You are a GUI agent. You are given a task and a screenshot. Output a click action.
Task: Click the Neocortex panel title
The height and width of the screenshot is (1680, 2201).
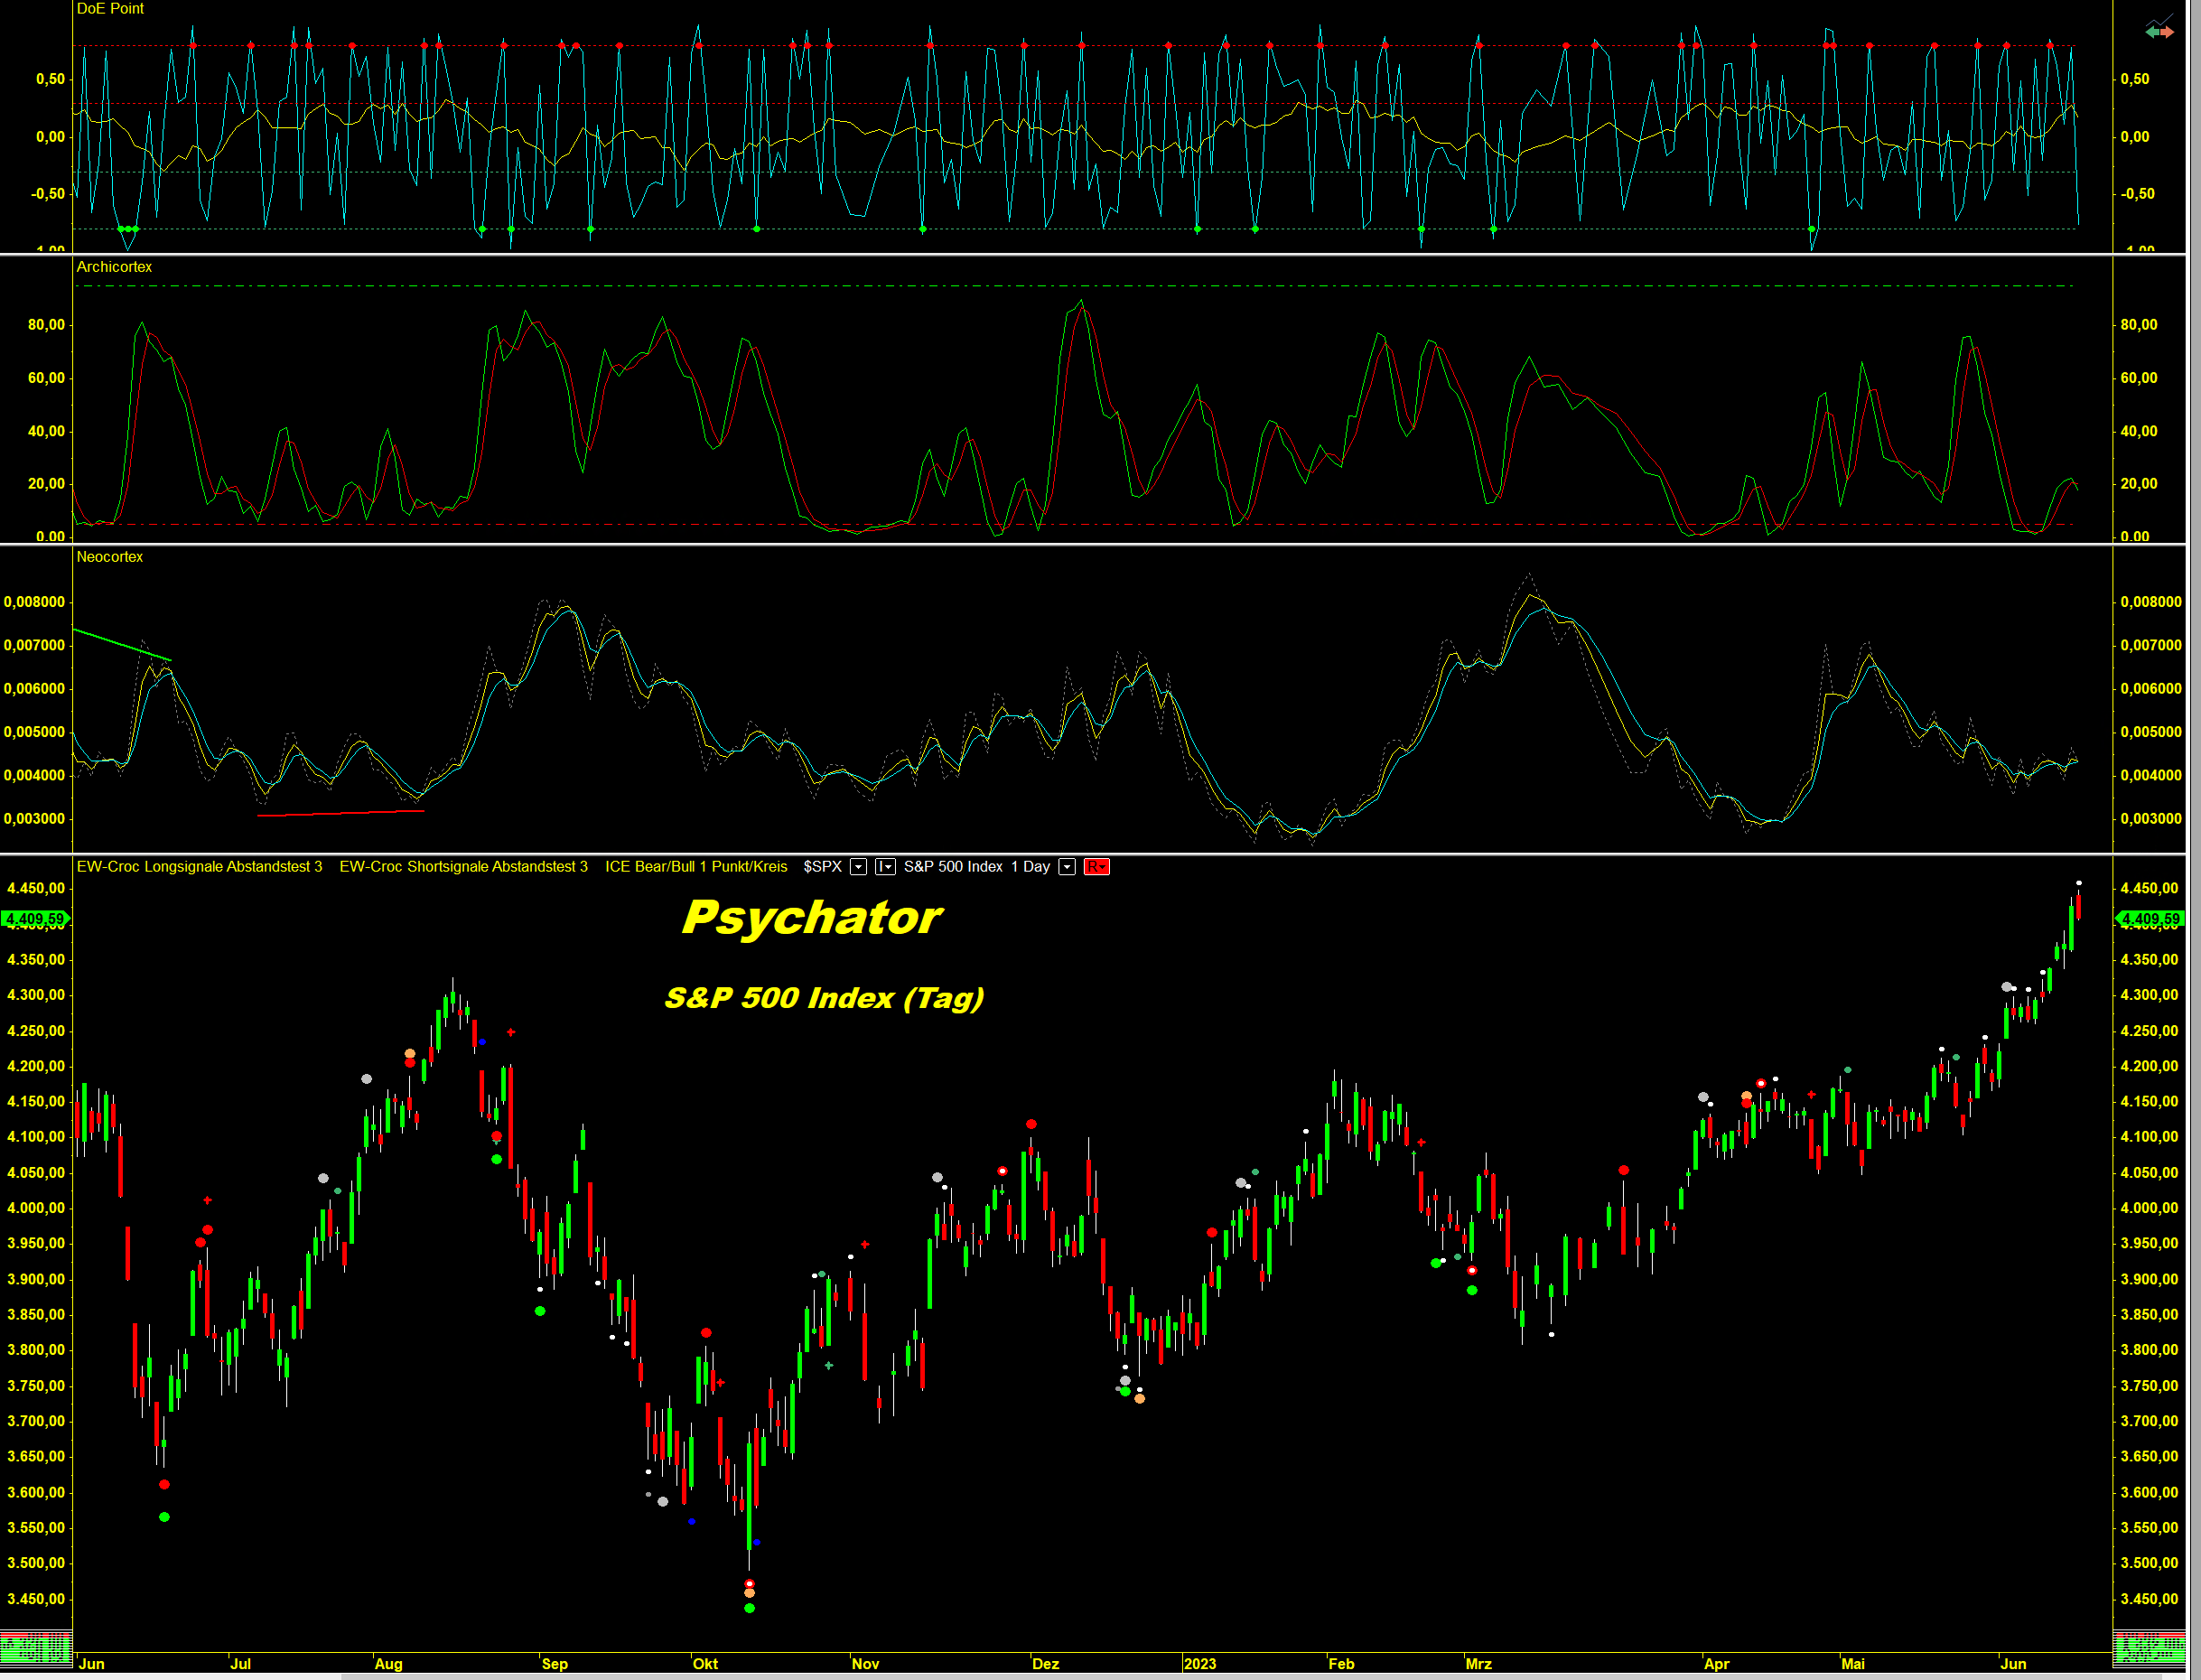tap(109, 557)
